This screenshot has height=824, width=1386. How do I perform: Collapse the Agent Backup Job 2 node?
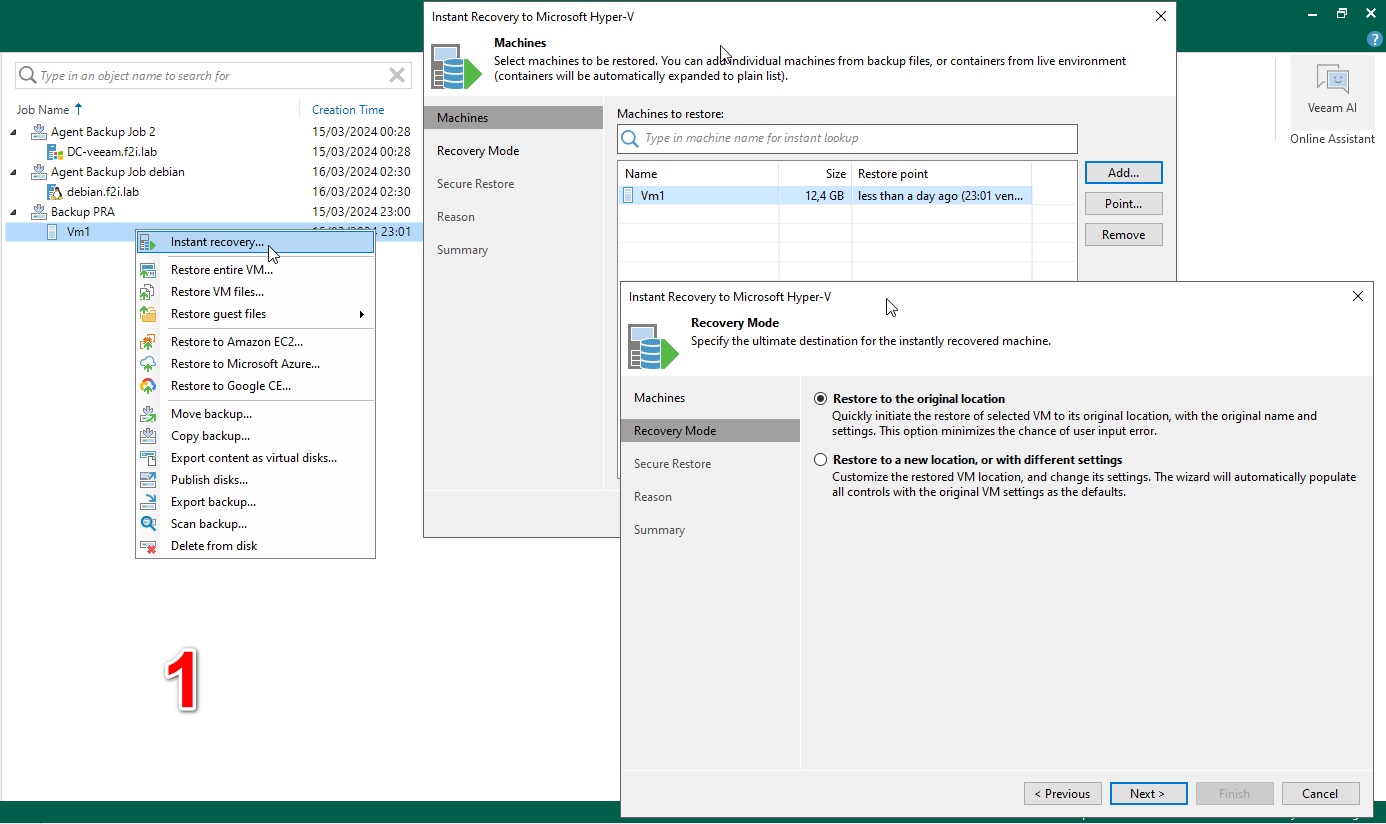[14, 132]
